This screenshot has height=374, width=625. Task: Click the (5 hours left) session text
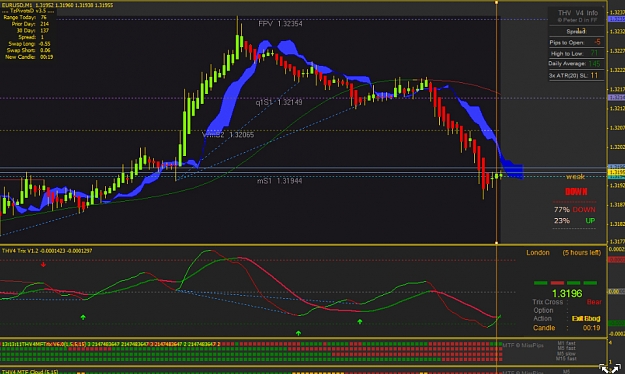click(x=582, y=253)
